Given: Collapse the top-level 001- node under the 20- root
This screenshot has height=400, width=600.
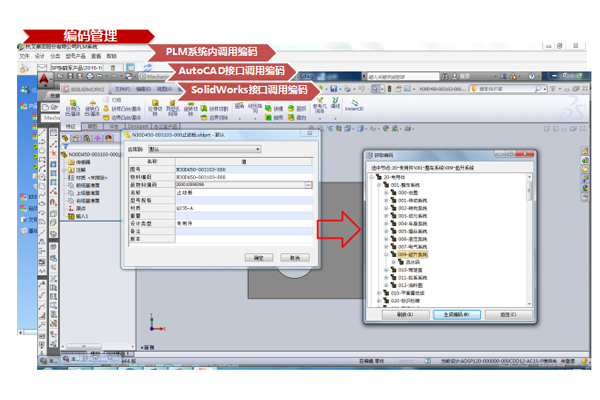Looking at the screenshot, I should pyautogui.click(x=379, y=185).
